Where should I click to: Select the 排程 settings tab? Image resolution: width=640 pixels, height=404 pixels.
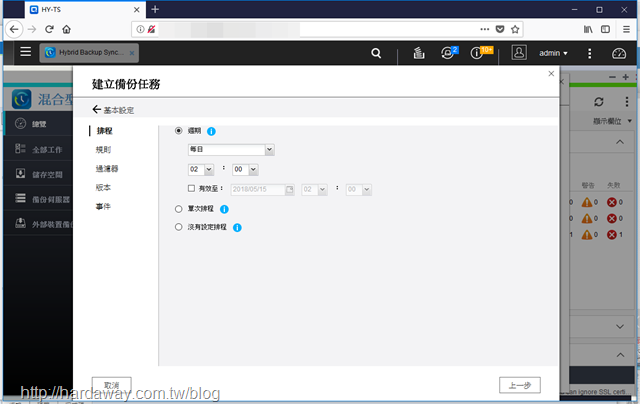click(104, 131)
